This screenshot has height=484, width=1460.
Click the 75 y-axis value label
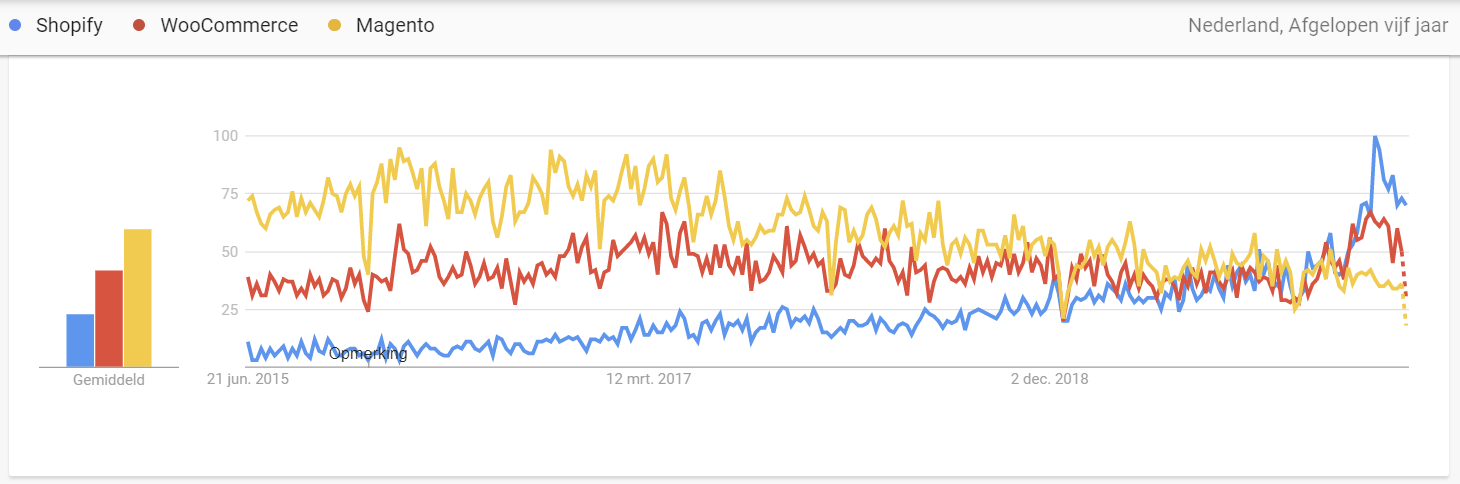point(229,193)
